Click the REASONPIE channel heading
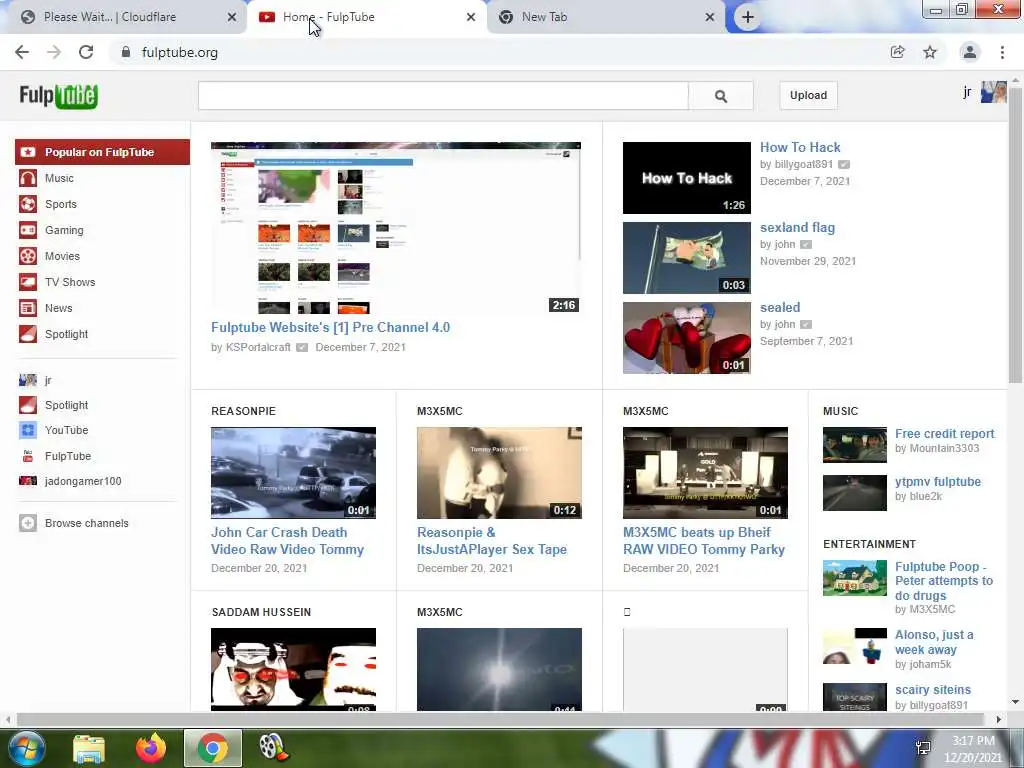Screen dimensions: 1024x768 click(244, 411)
